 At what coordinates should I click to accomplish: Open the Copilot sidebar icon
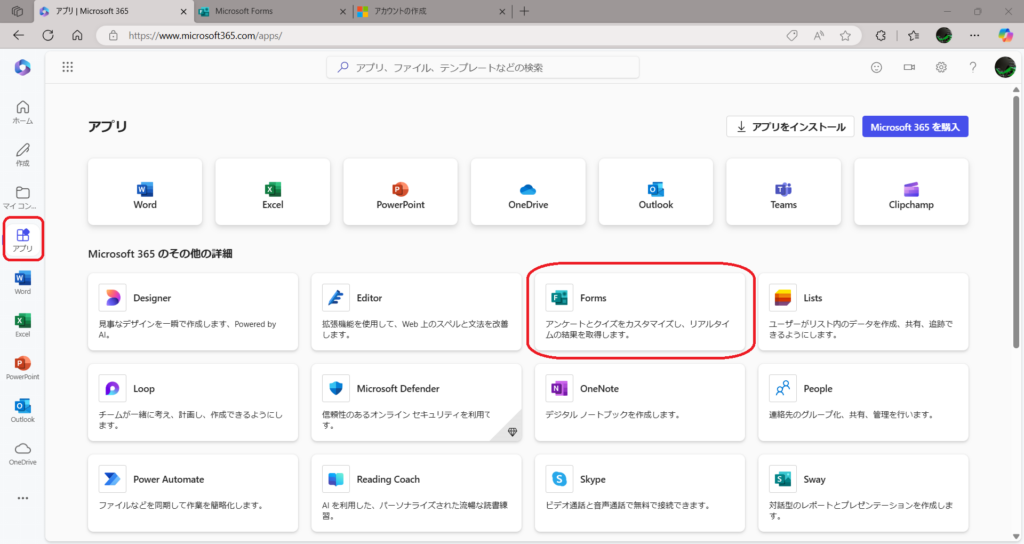tap(1006, 35)
